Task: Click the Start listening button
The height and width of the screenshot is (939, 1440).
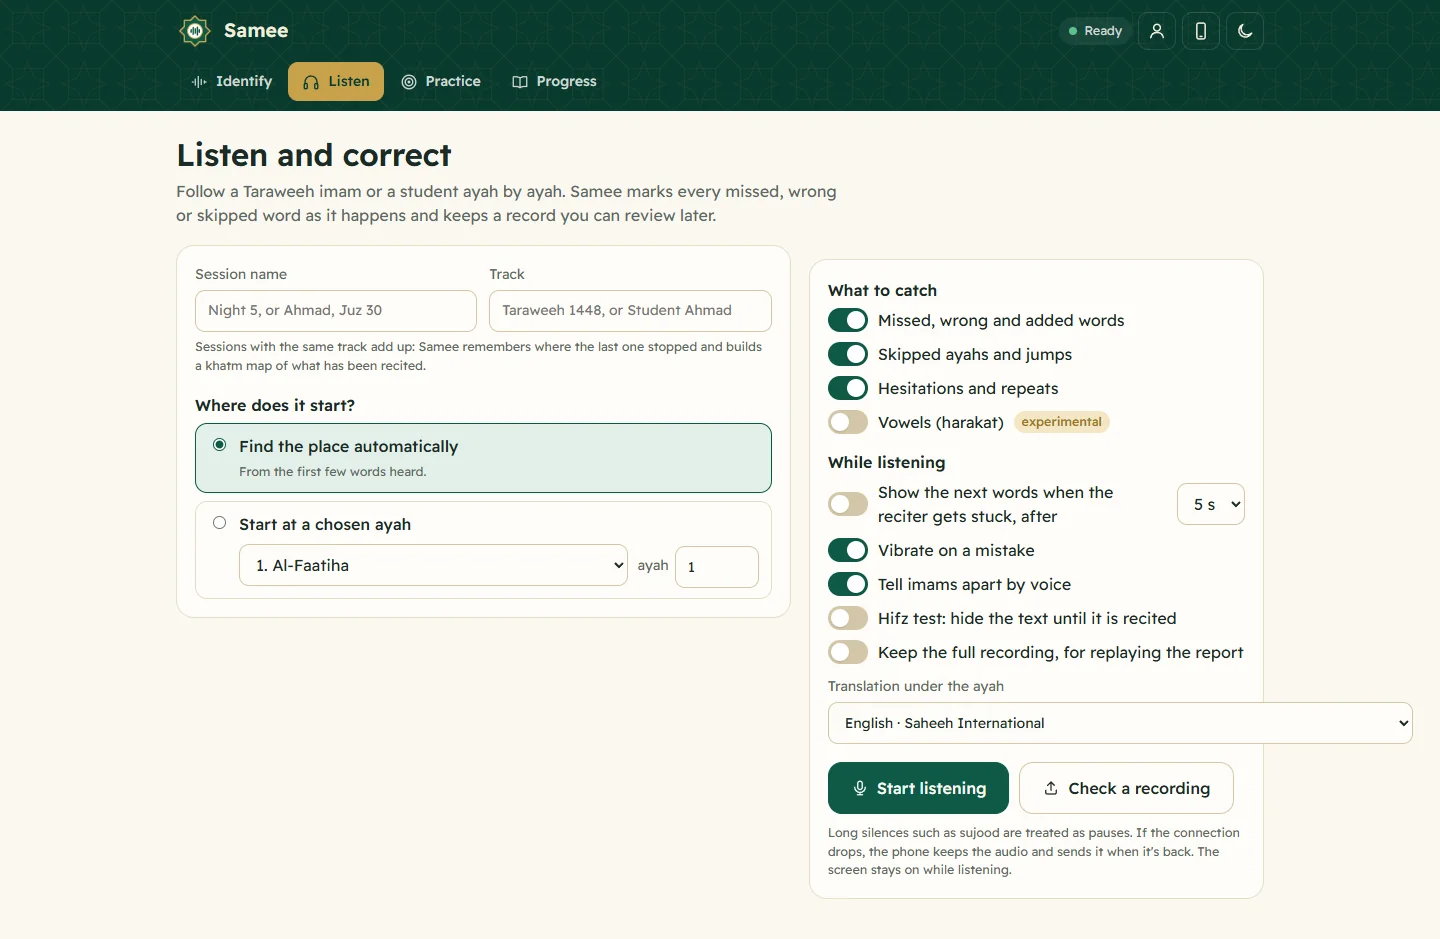Action: (920, 788)
